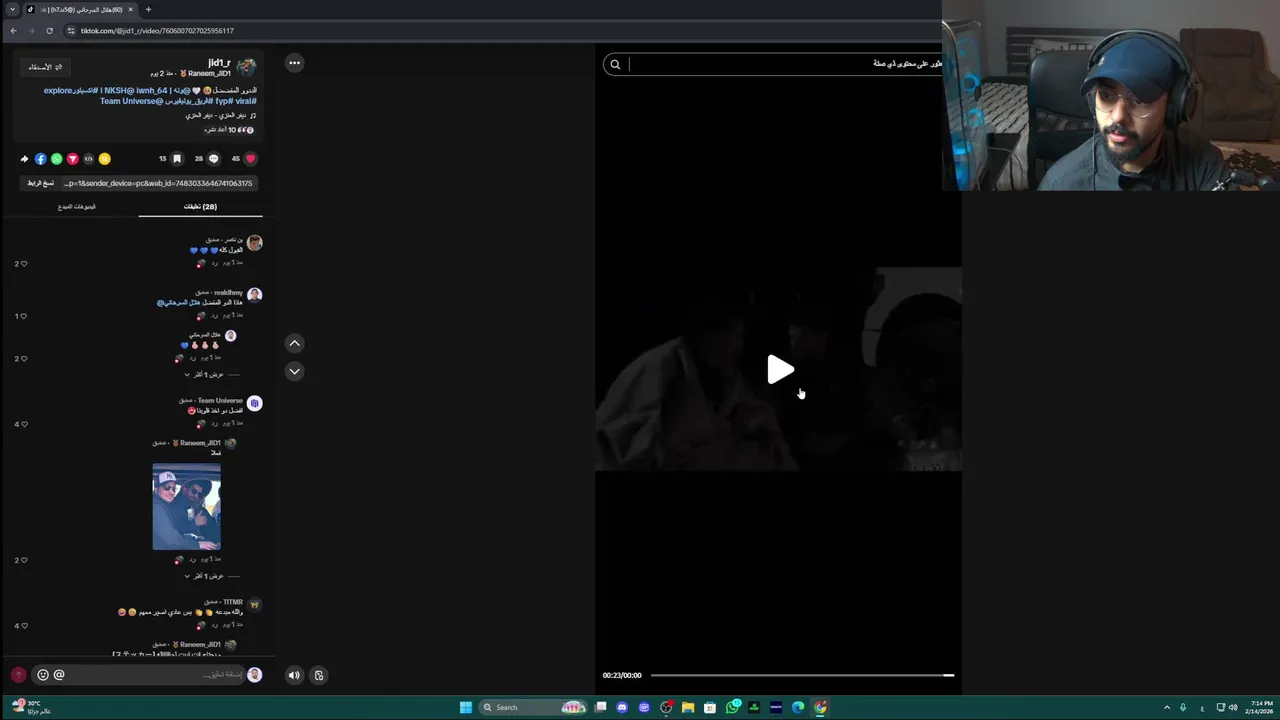
Task: Switch to the comments (28) tab
Action: click(x=200, y=206)
